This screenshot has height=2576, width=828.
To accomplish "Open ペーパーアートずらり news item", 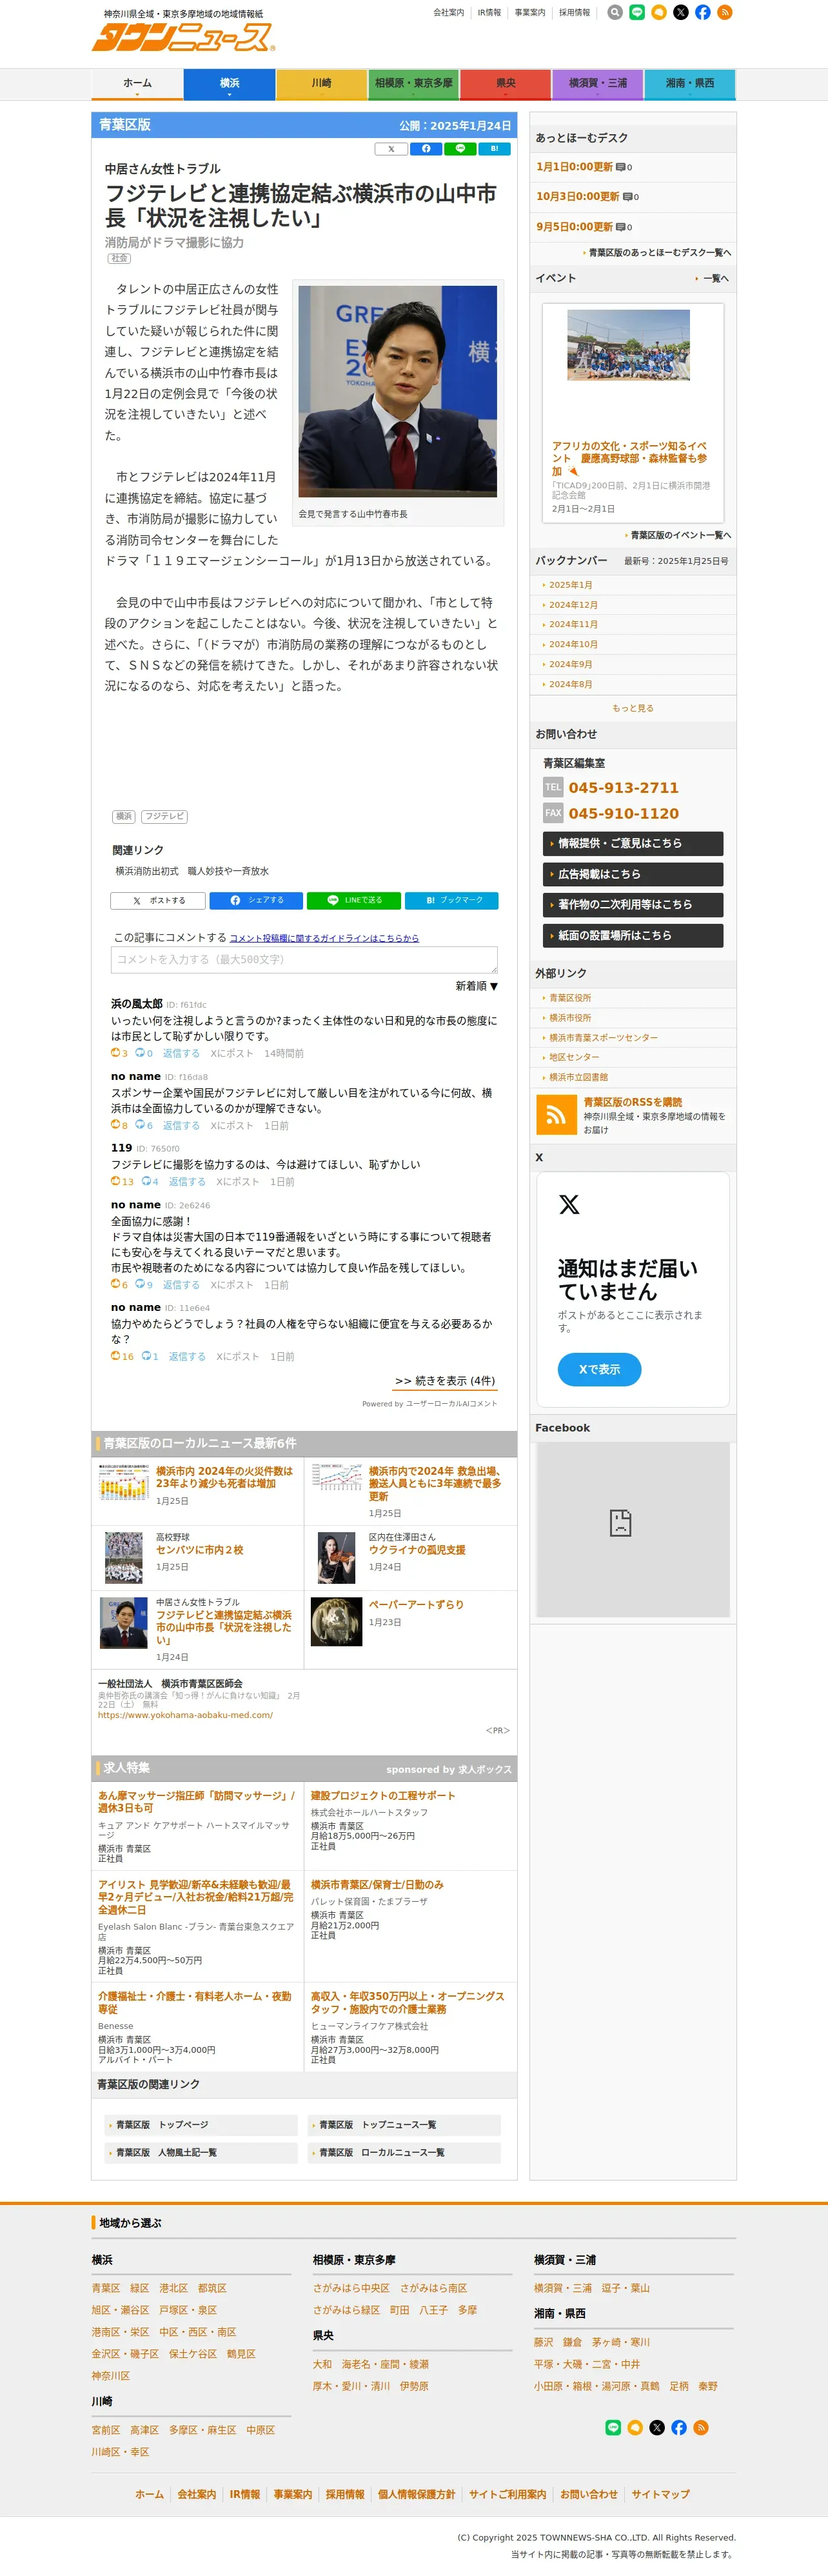I will [x=416, y=1605].
